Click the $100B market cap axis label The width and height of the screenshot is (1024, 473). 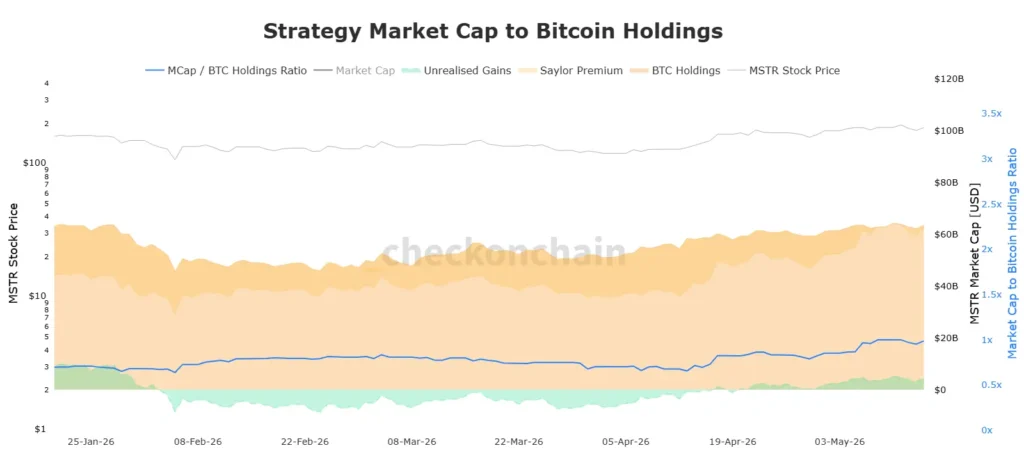pyautogui.click(x=950, y=131)
